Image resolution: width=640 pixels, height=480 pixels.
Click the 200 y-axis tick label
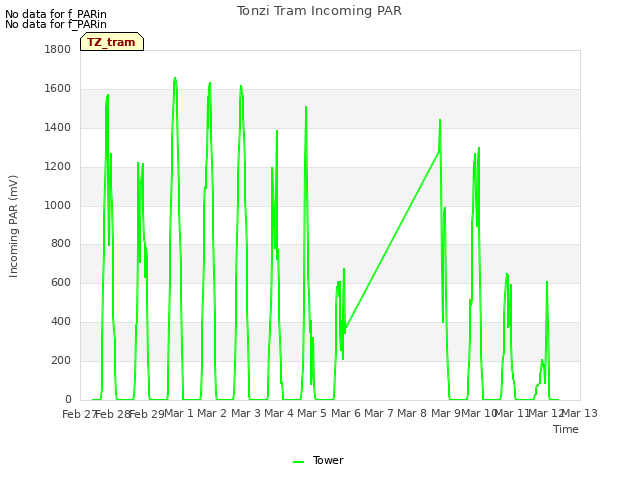pyautogui.click(x=61, y=360)
